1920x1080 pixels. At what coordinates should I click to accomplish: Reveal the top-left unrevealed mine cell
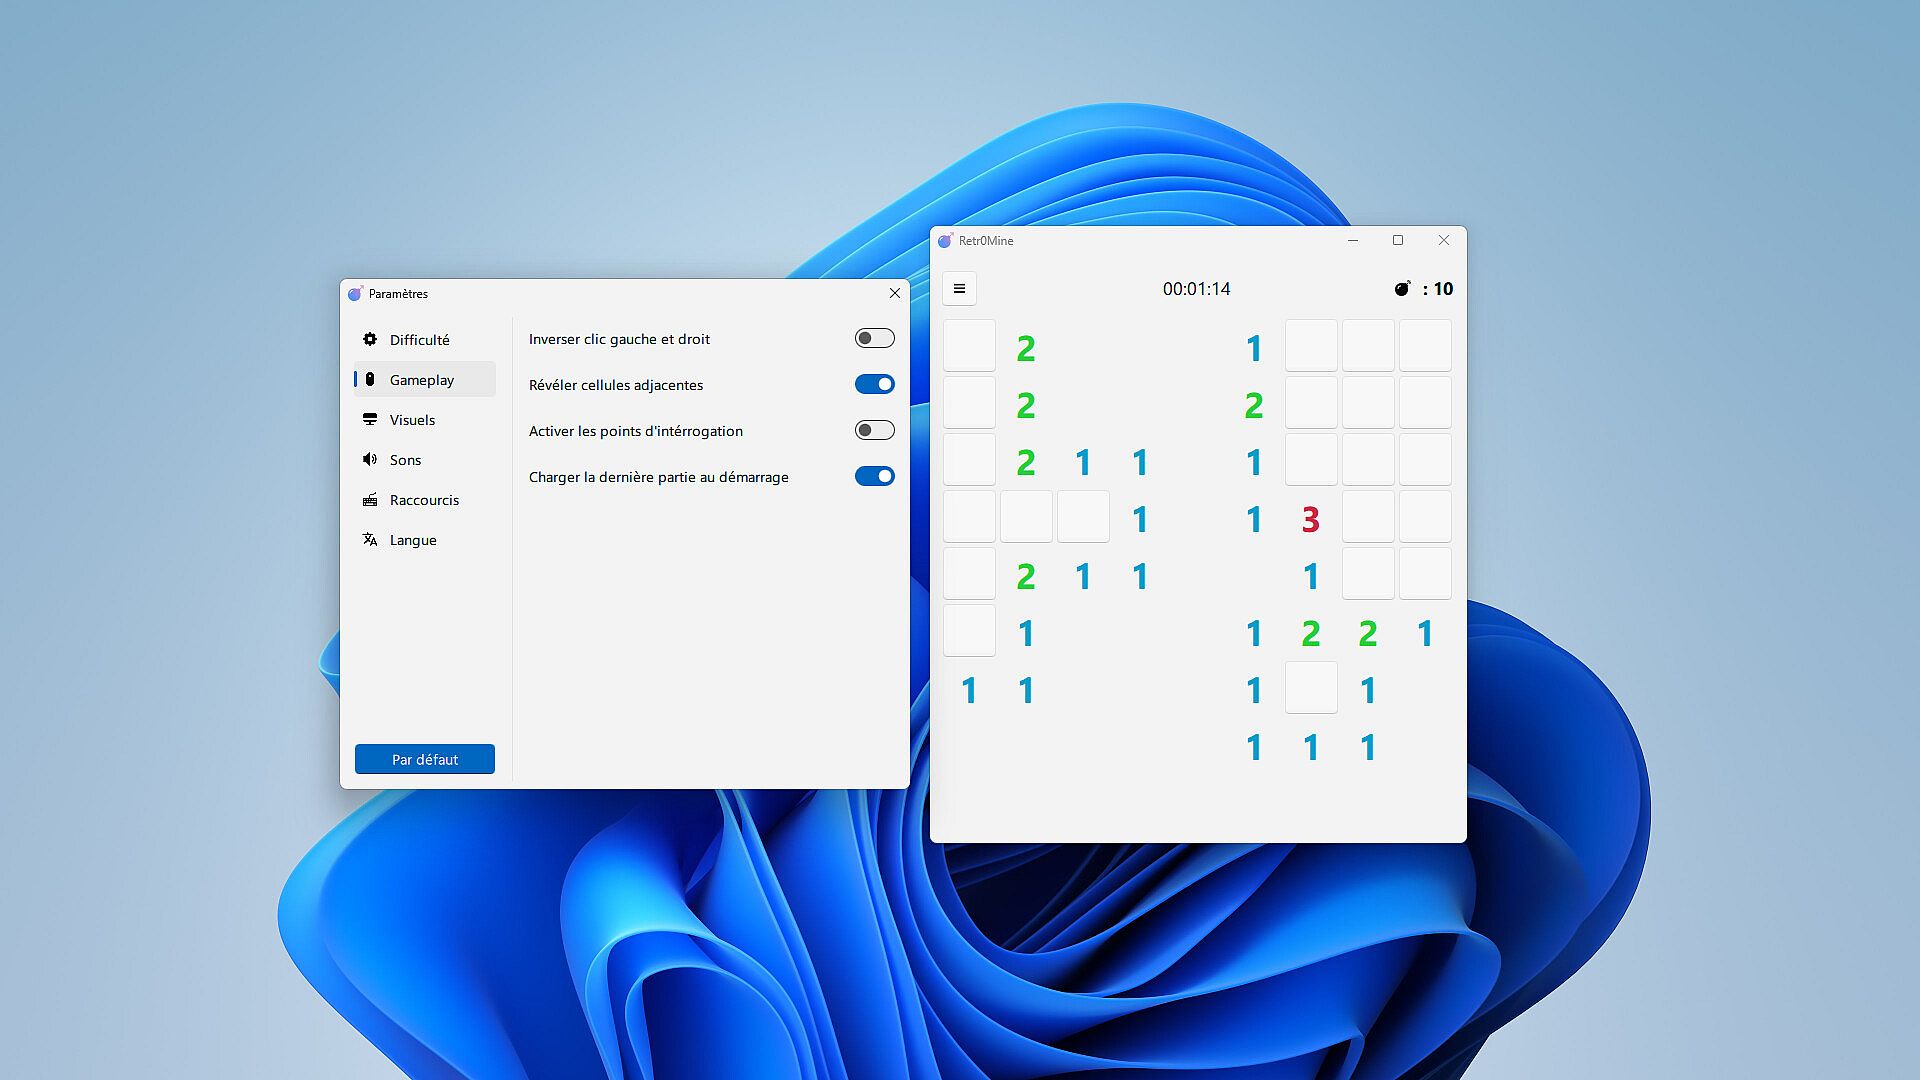(x=969, y=346)
